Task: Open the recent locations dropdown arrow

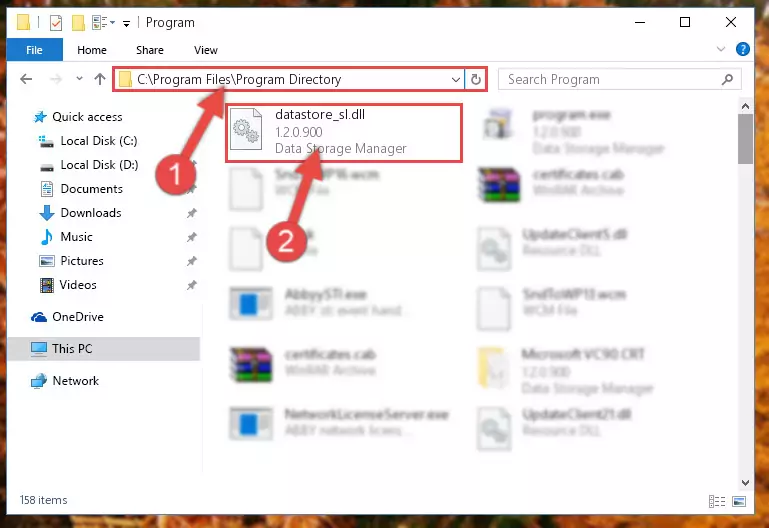Action: [x=79, y=78]
